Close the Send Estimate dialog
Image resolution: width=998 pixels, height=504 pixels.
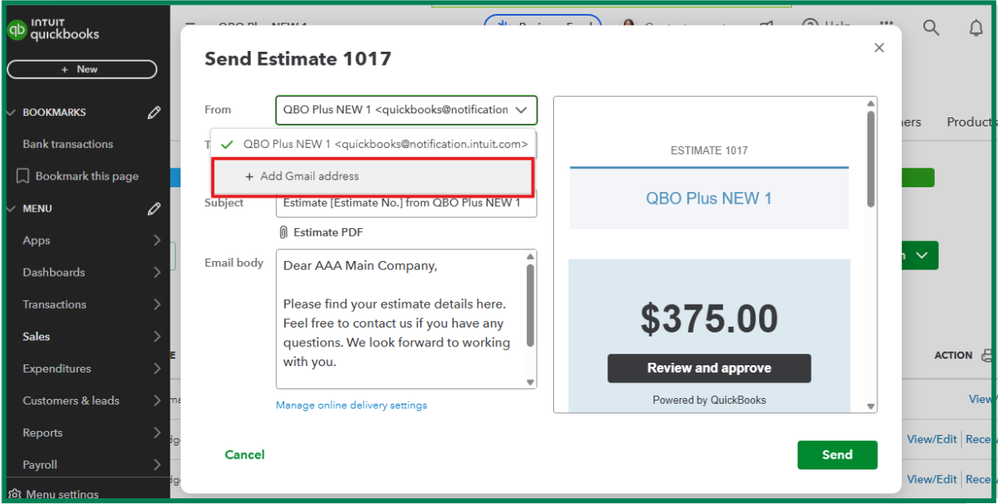pyautogui.click(x=879, y=48)
